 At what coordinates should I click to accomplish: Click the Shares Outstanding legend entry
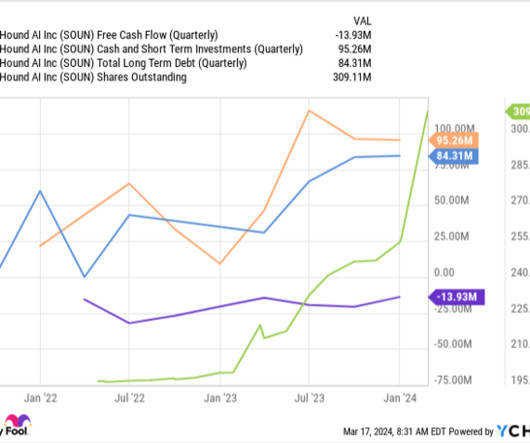[x=93, y=77]
